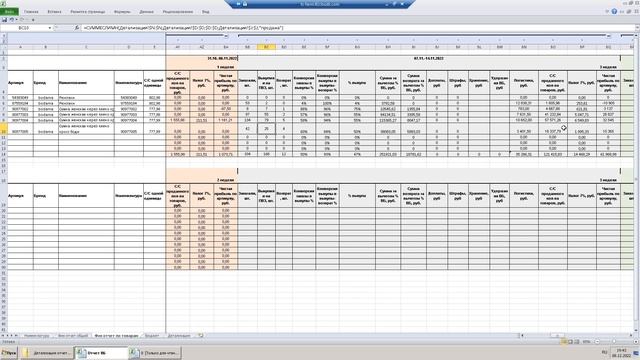Switch to the Главная ribbon tab
The image size is (640, 360).
pos(31,12)
